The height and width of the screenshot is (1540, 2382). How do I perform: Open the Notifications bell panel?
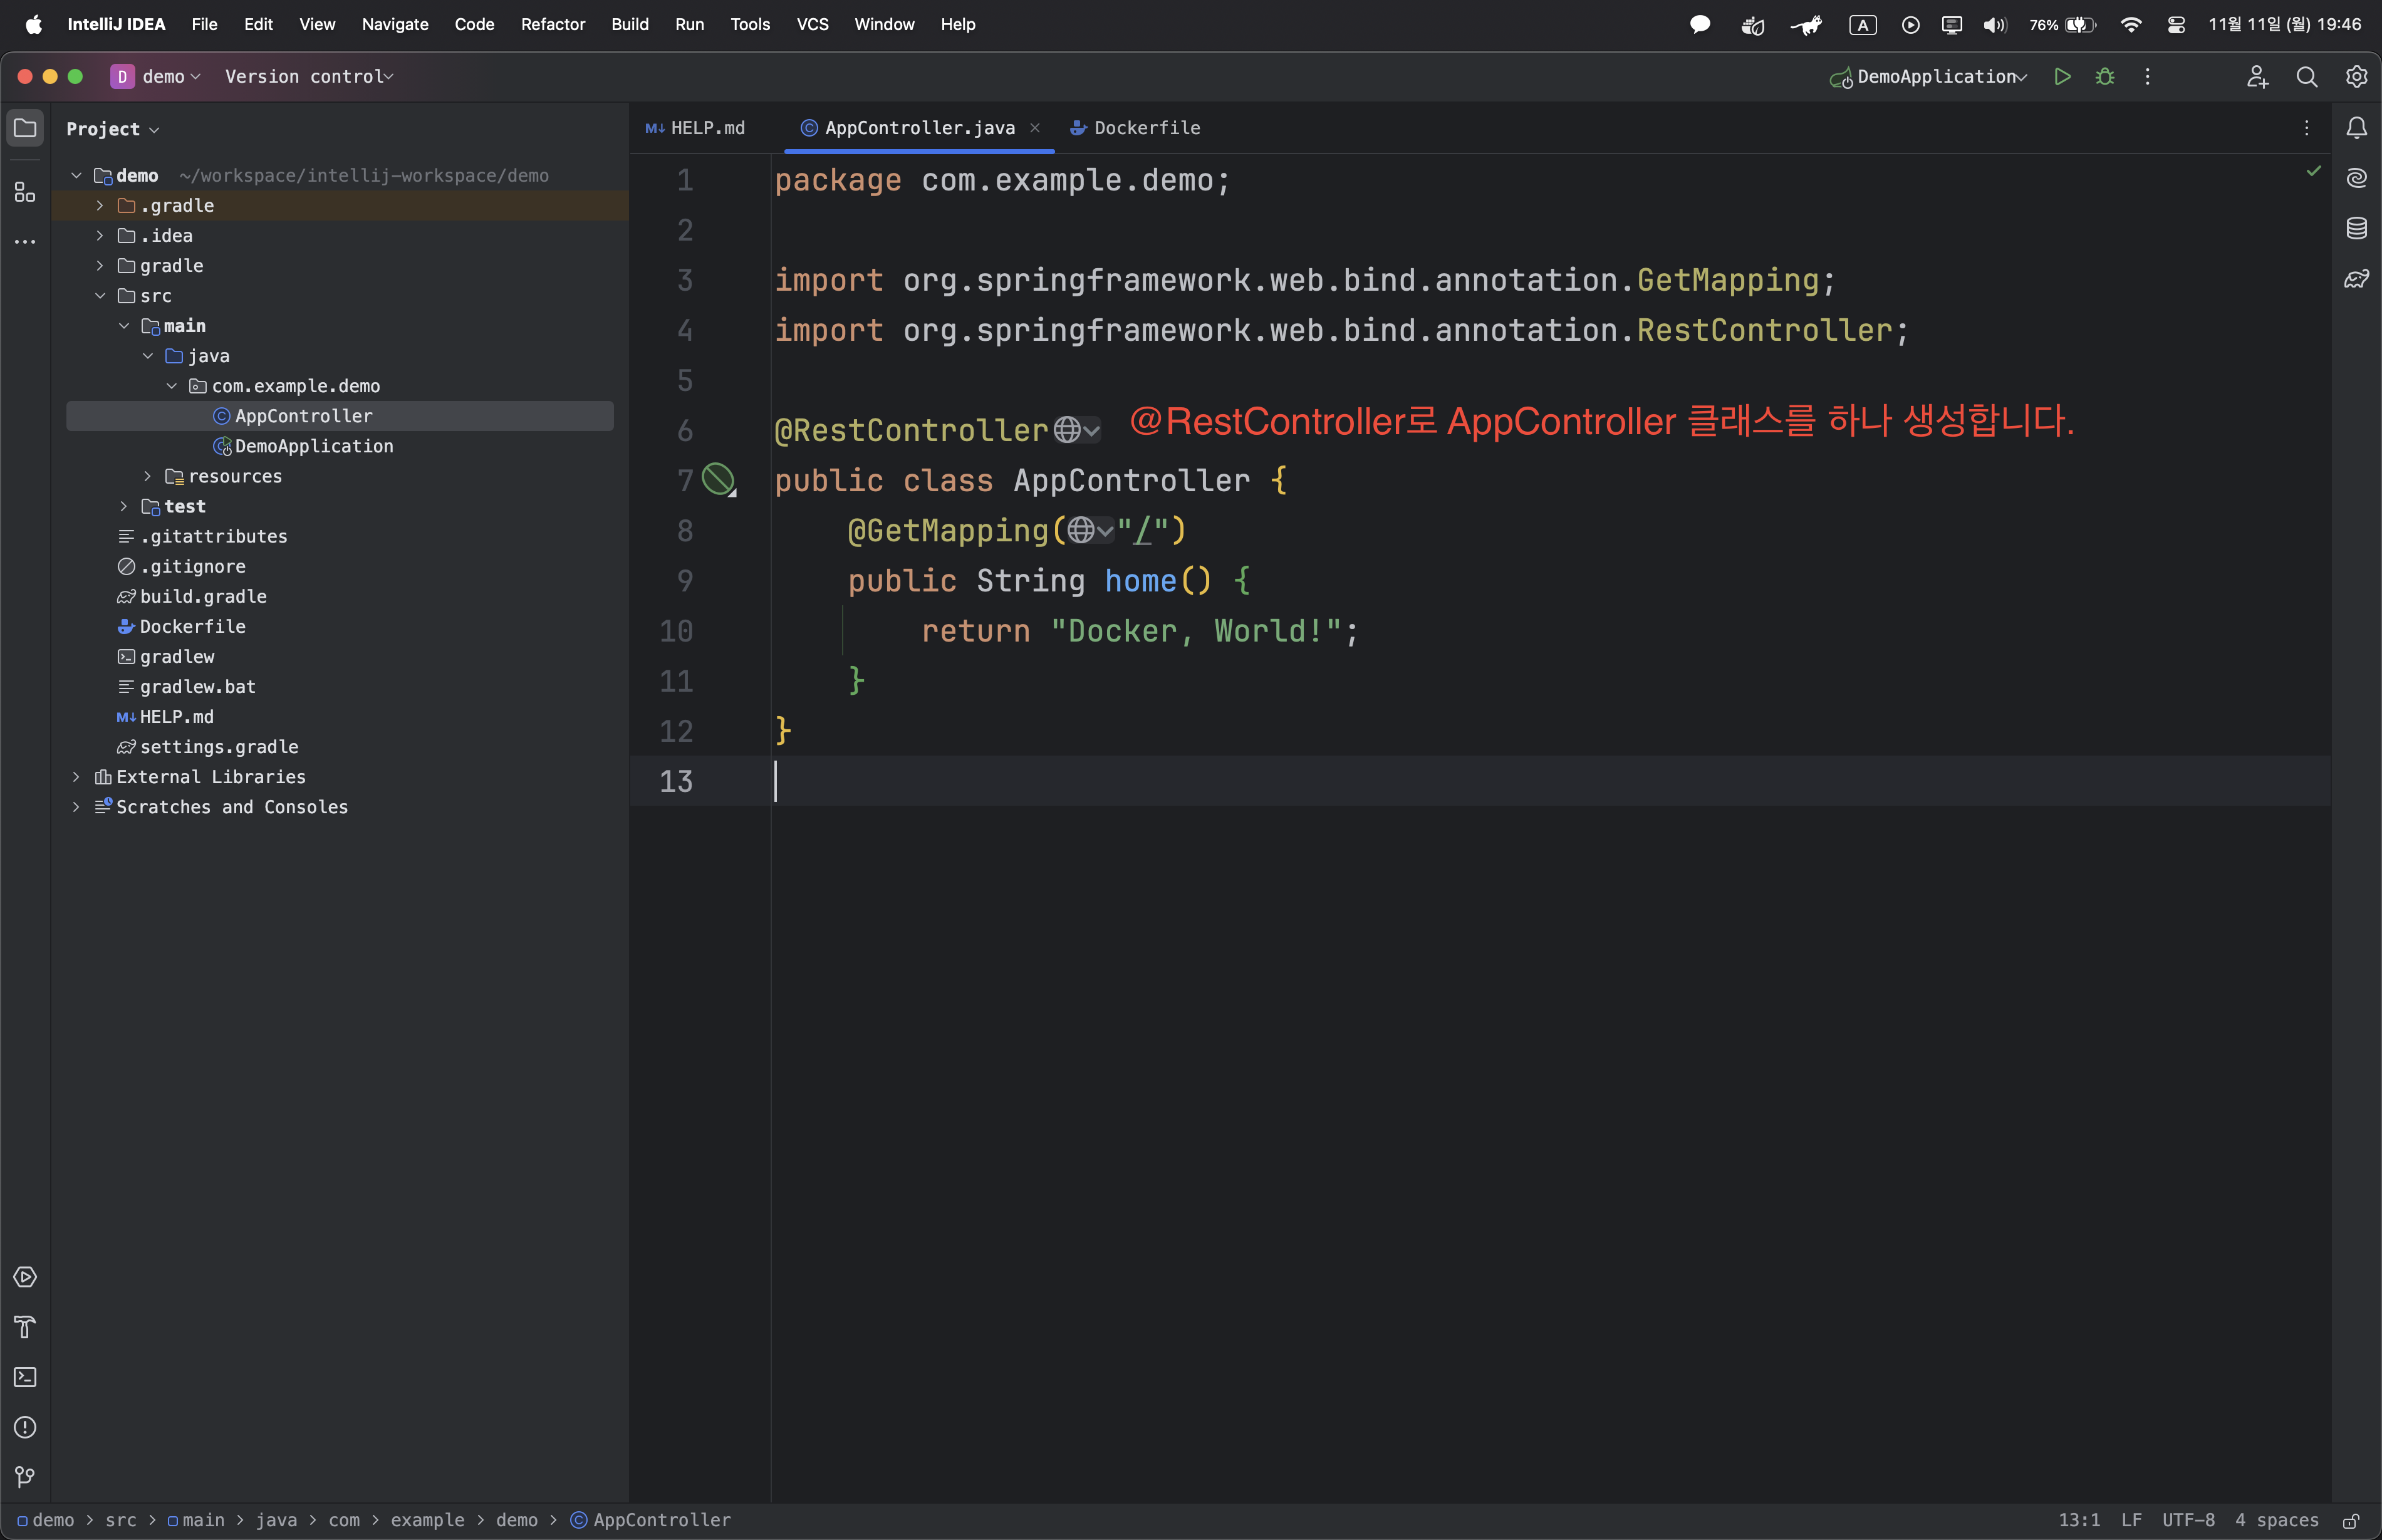[2357, 128]
